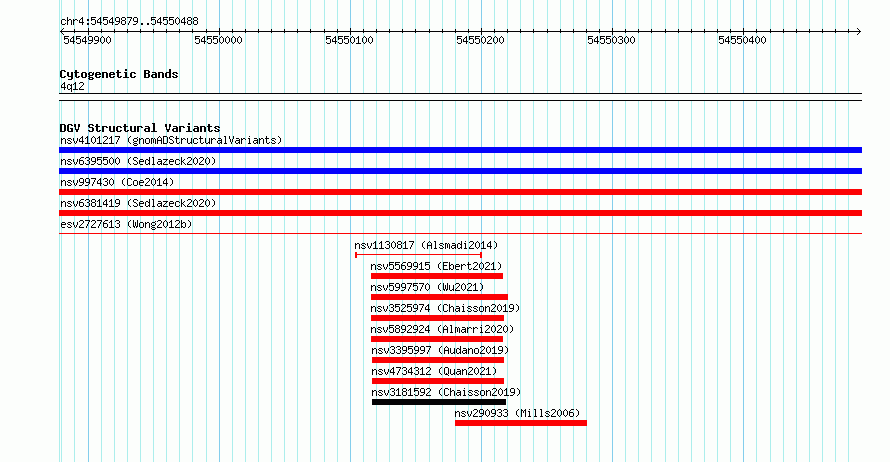The image size is (890, 462).
Task: Open nsv997430 (Coe2014) variant label
Action: [117, 182]
